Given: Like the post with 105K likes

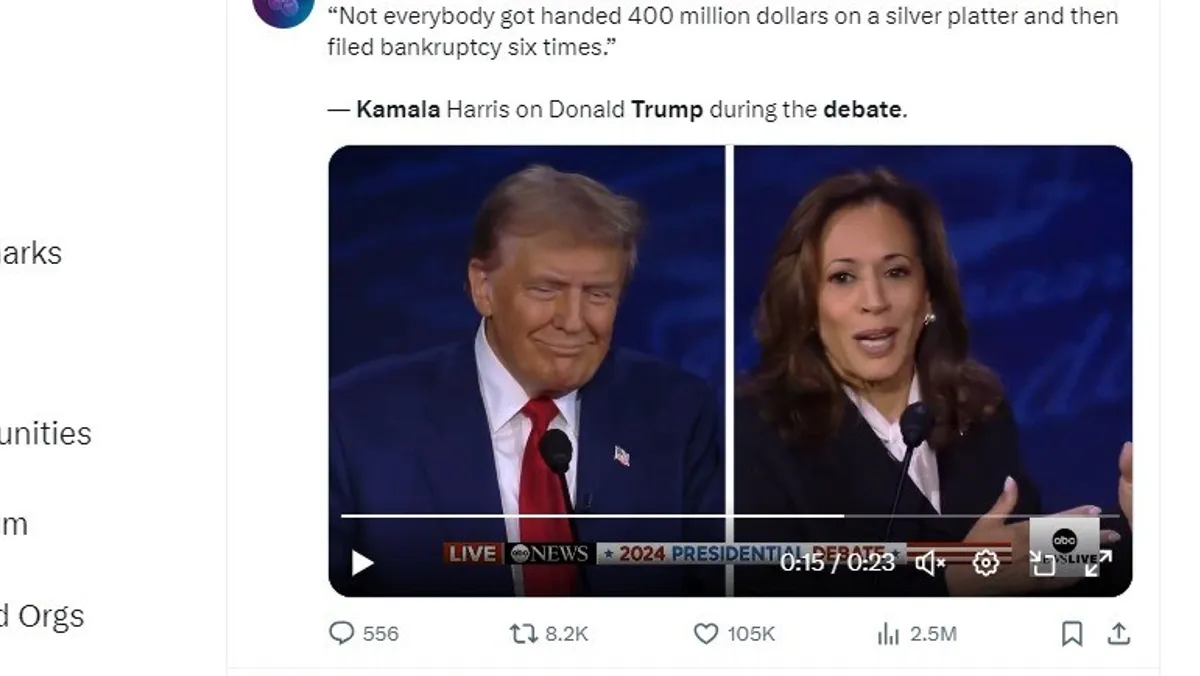Looking at the screenshot, I should click(x=735, y=633).
